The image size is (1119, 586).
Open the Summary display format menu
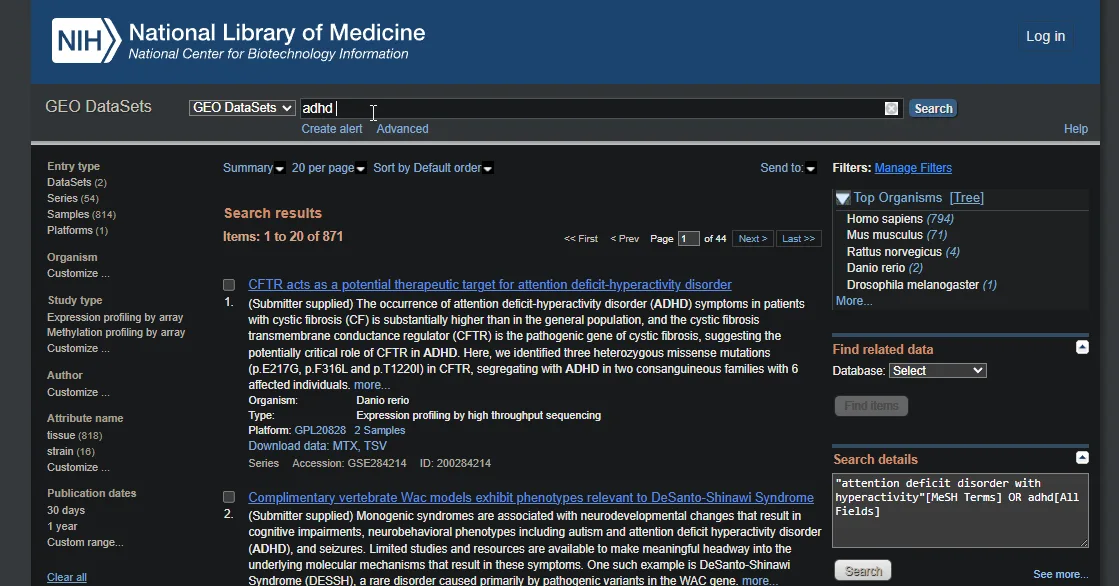253,168
